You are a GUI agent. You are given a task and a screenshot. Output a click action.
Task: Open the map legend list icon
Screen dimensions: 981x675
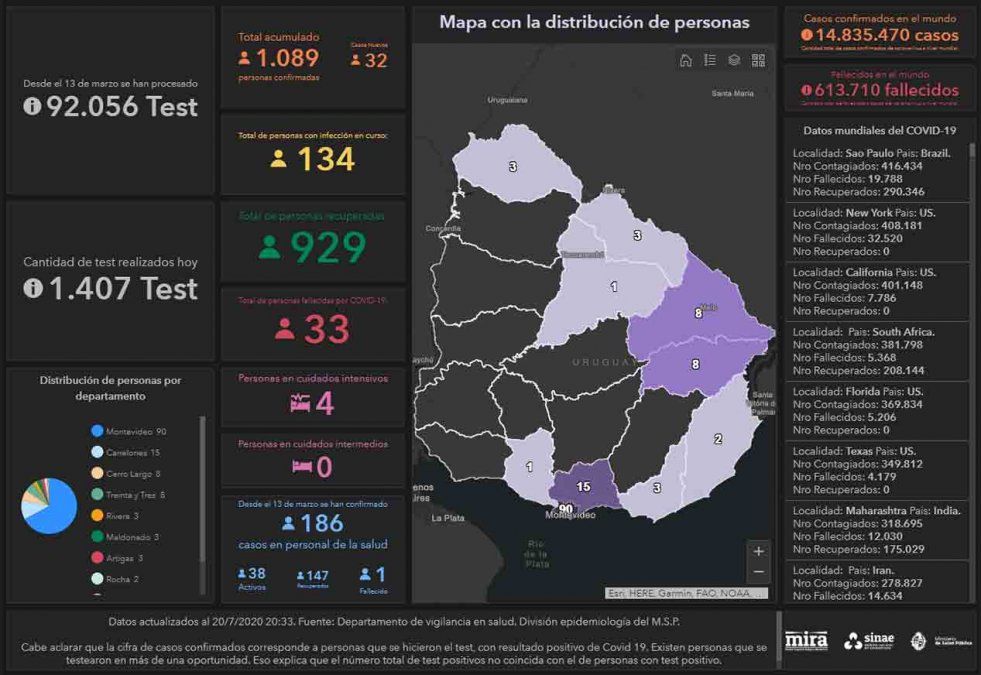(709, 60)
